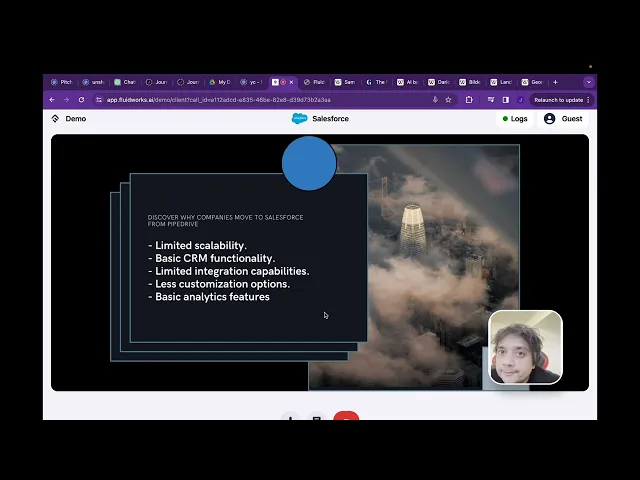This screenshot has height=480, width=640.
Task: Switch to the My D Drive tab
Action: (220, 82)
